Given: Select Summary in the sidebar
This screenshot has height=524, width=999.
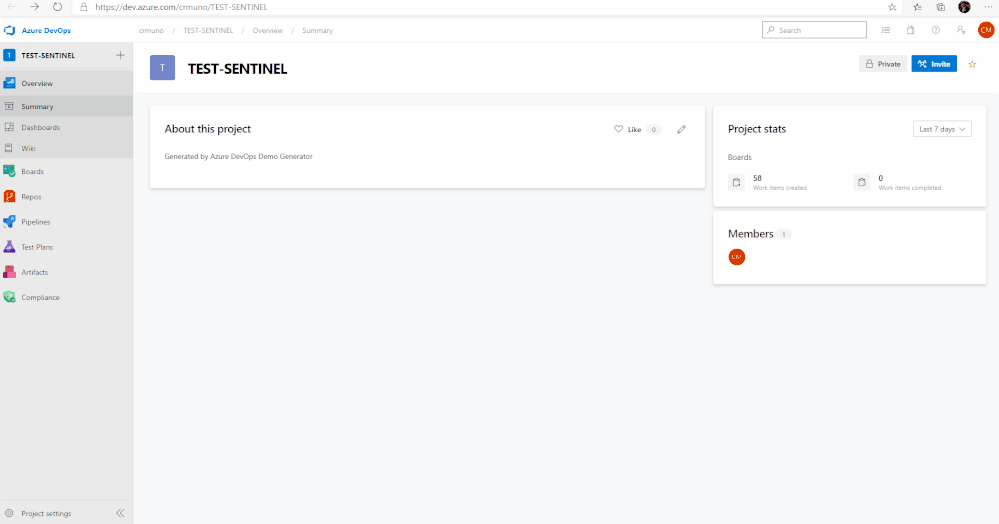Looking at the screenshot, I should 66,106.
